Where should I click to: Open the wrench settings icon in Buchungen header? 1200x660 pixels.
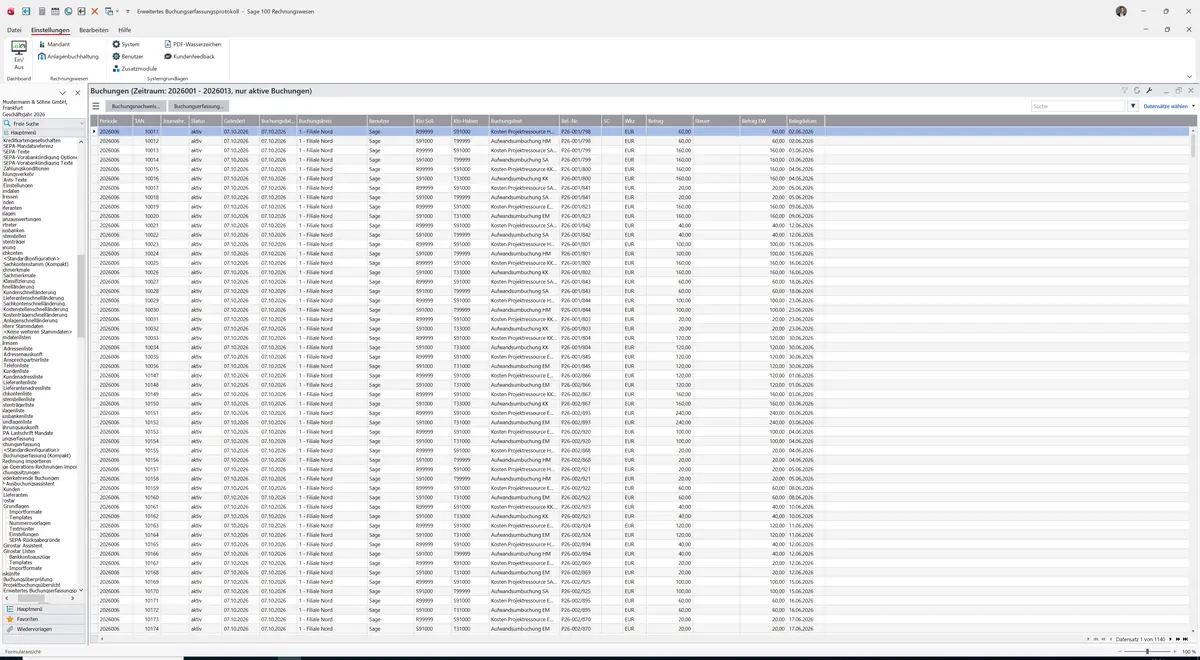coord(1150,90)
